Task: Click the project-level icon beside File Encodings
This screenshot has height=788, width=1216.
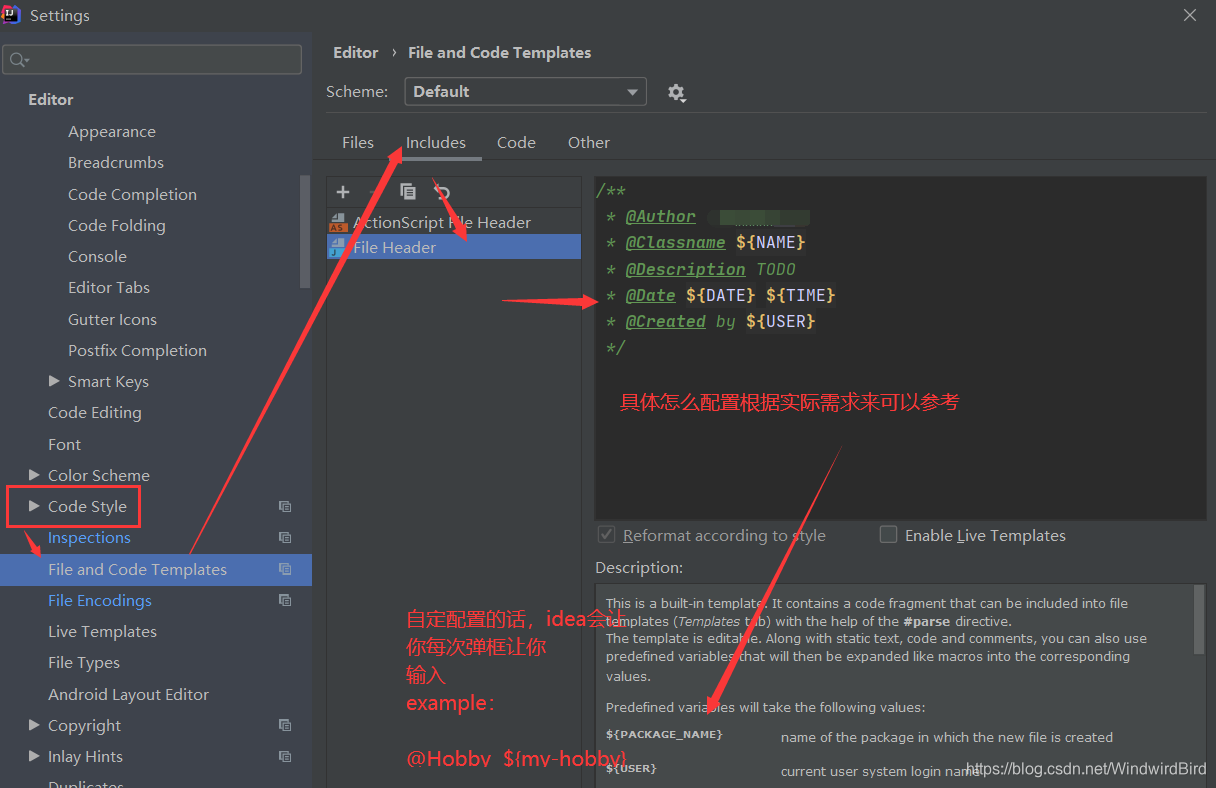Action: 285,600
